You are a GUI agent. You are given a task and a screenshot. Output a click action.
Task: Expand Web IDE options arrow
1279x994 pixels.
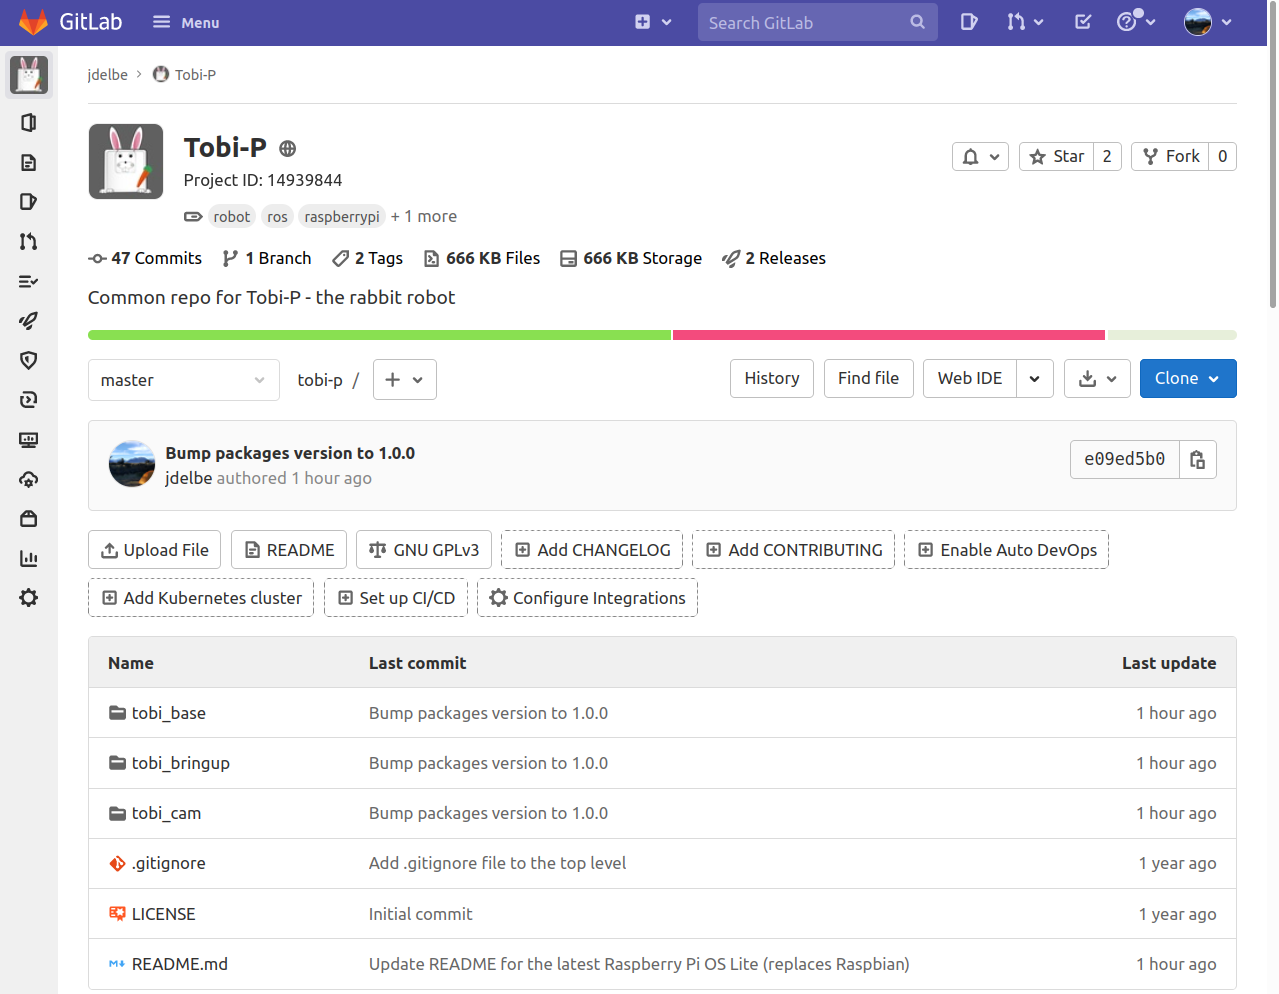tap(1035, 378)
